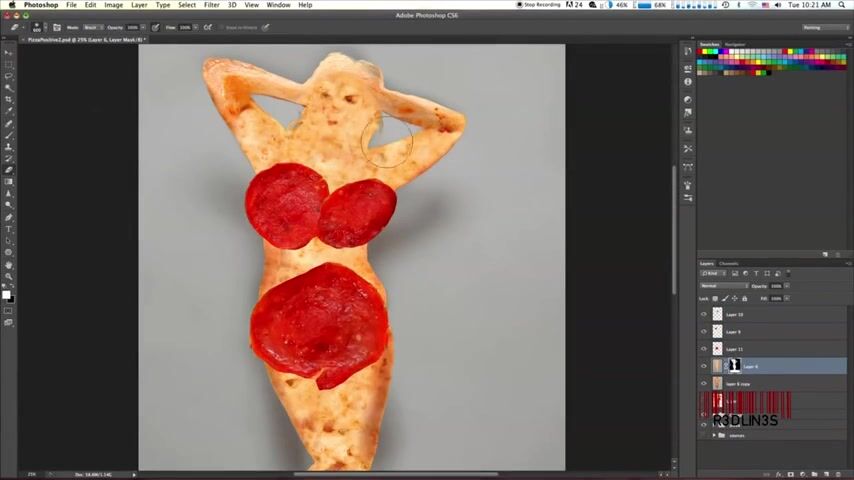The width and height of the screenshot is (854, 480).
Task: Activate the Eraser tool in toolbar
Action: pos(9,170)
